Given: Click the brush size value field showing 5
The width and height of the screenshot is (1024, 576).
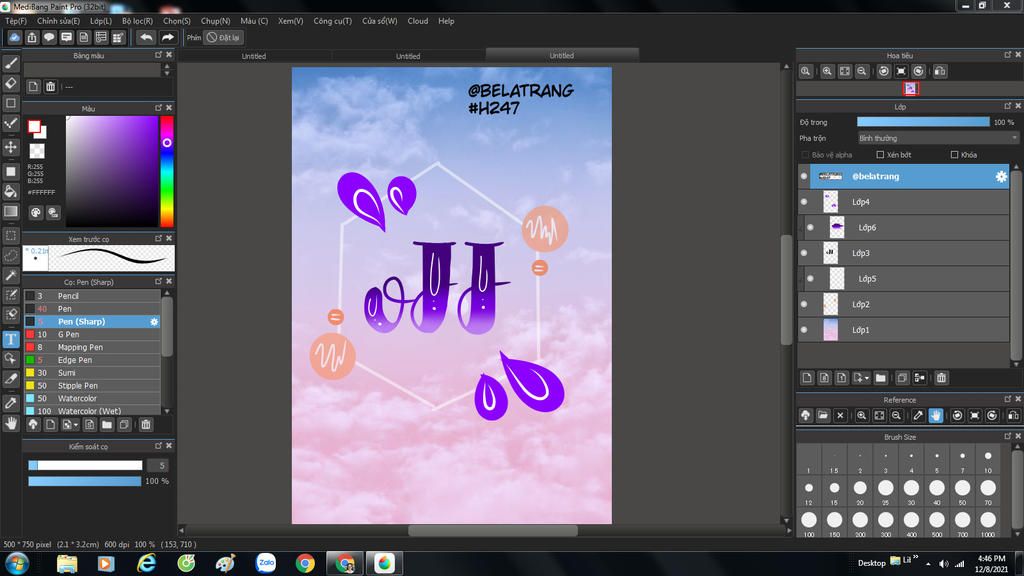Looking at the screenshot, I should point(159,466).
